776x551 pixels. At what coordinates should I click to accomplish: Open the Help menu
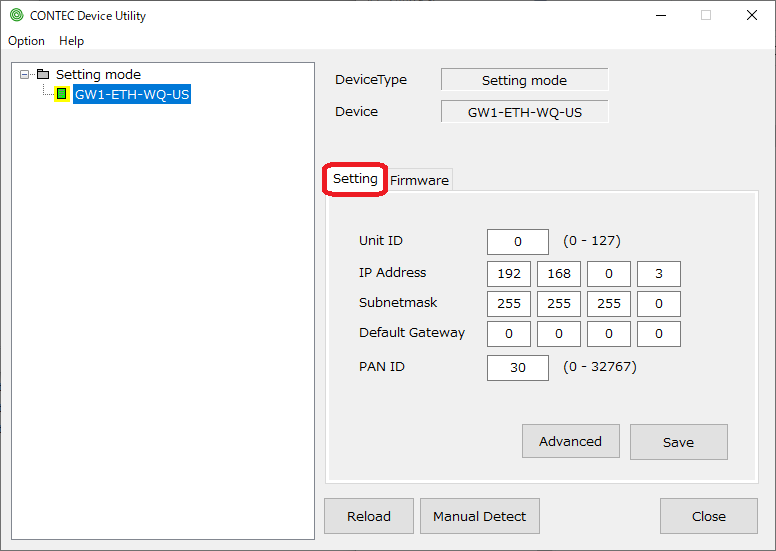tap(71, 41)
